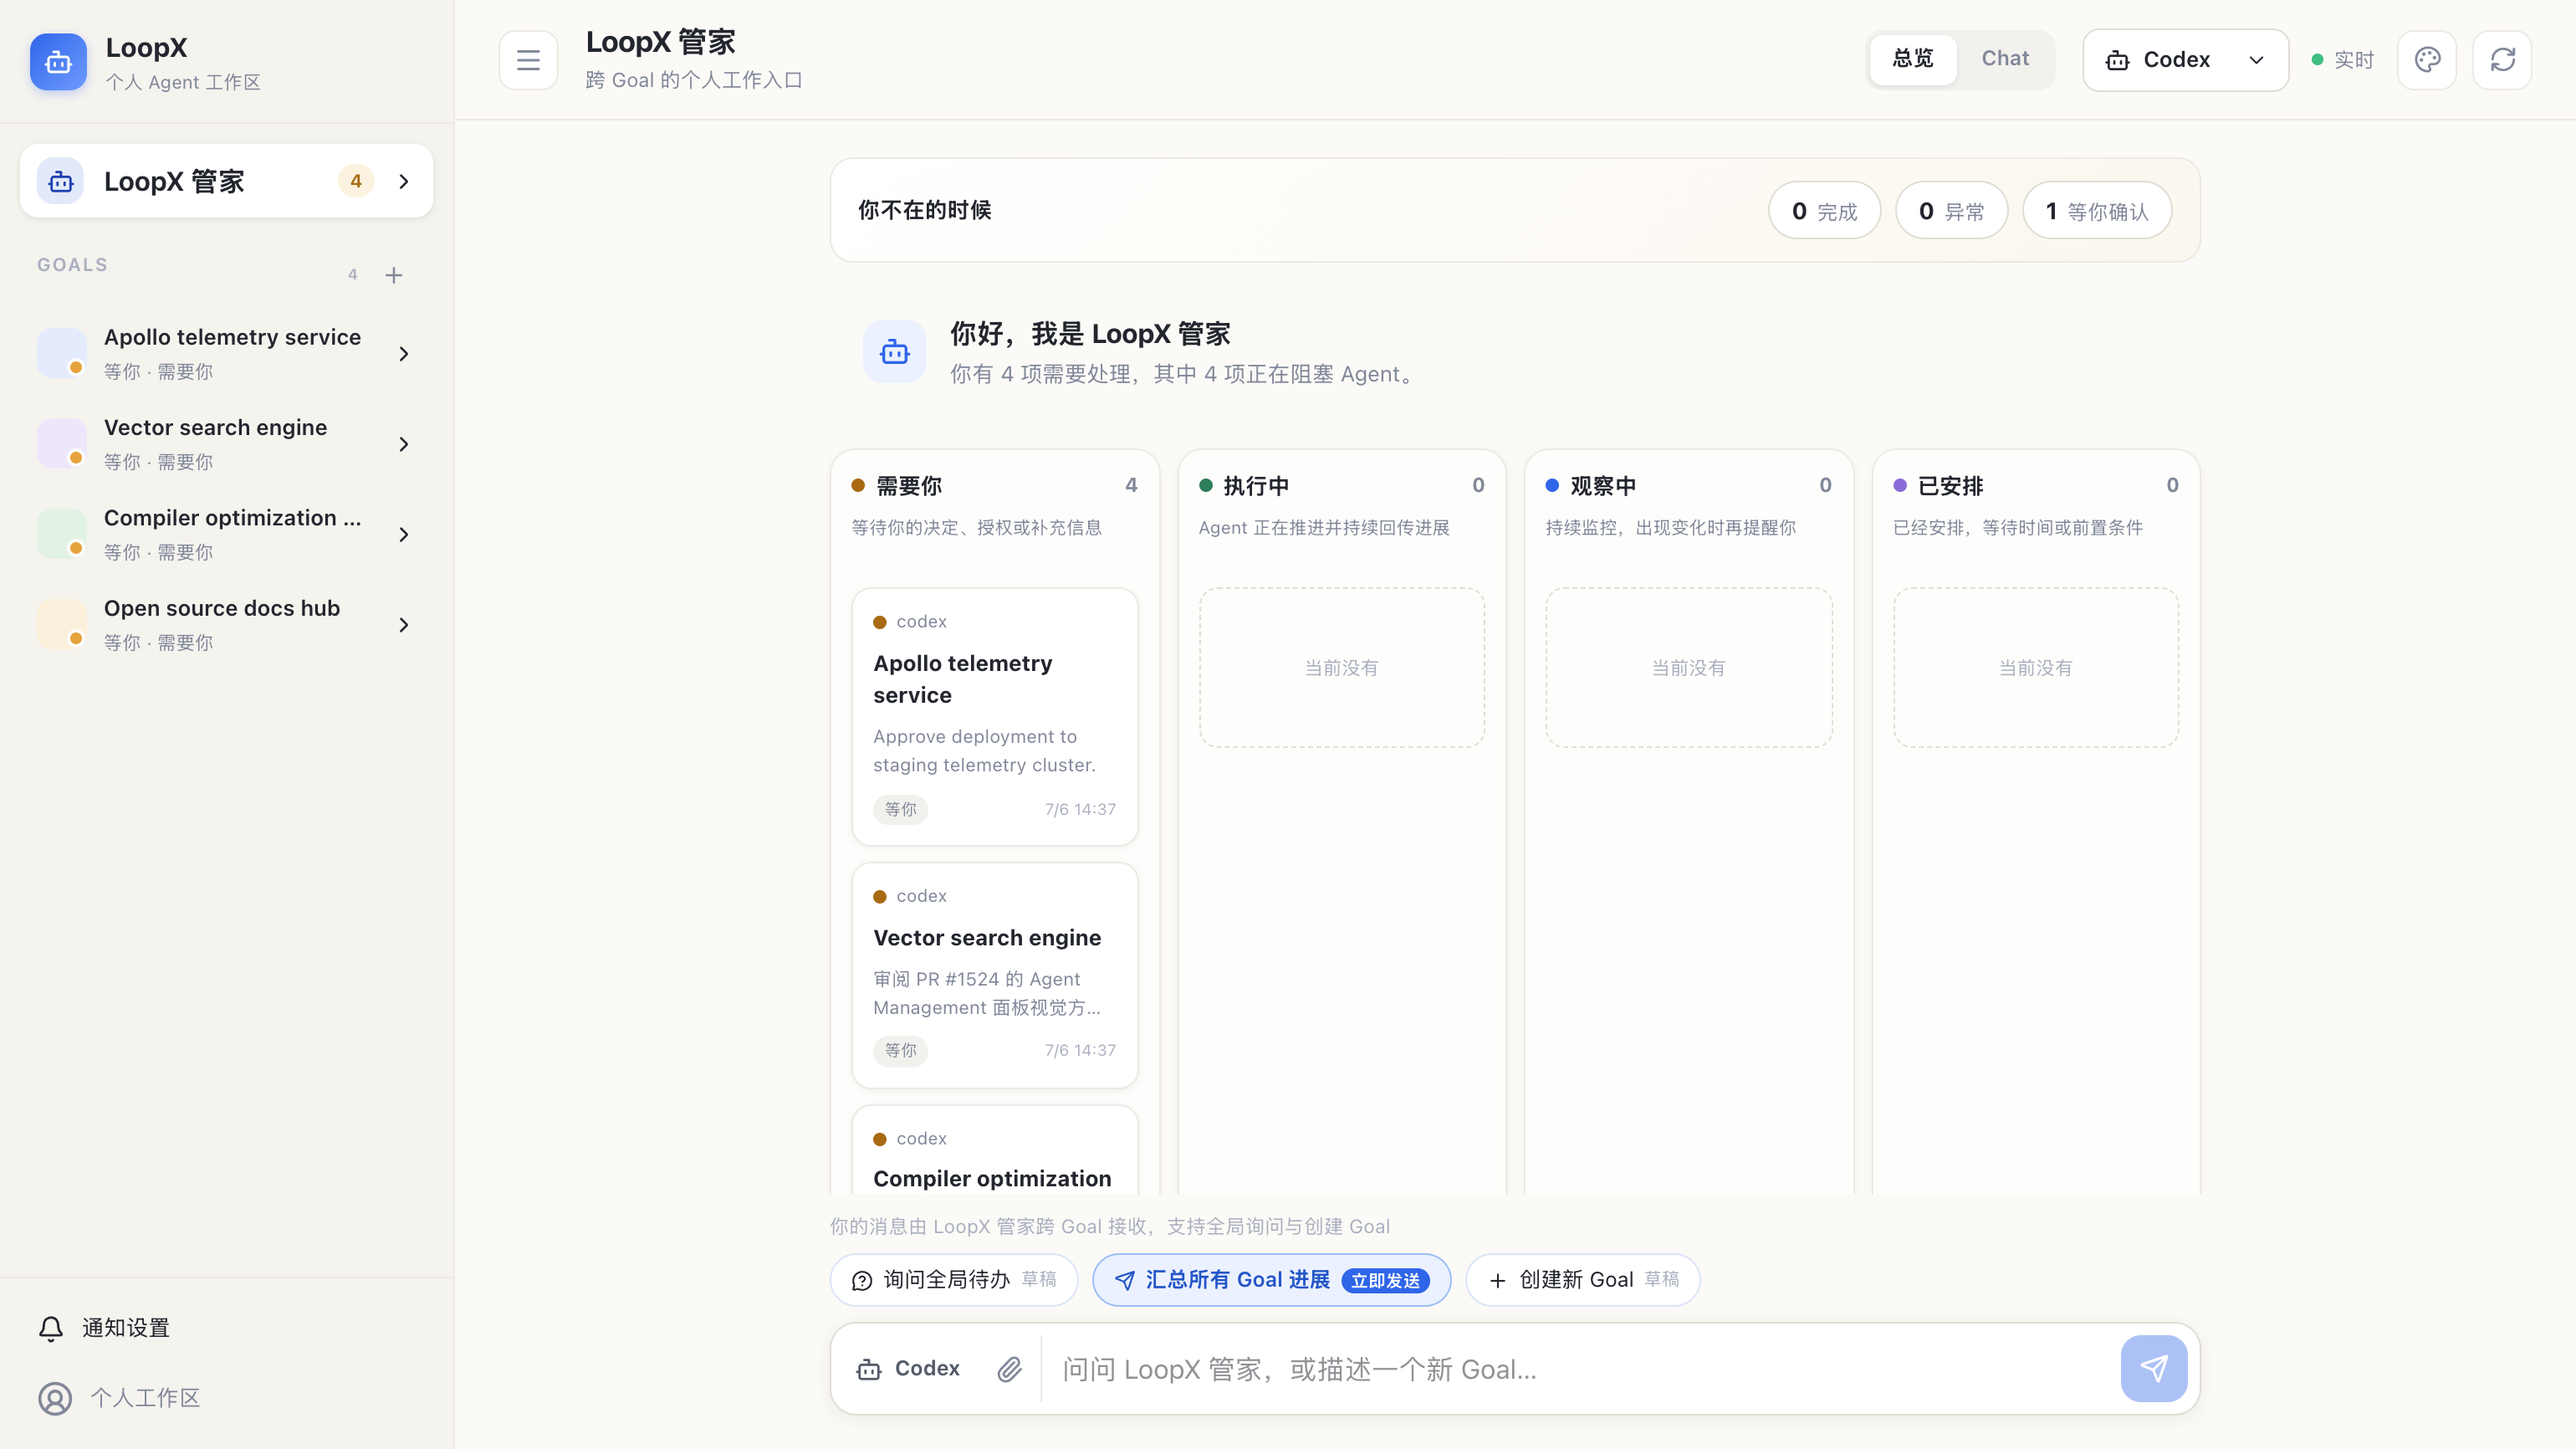Add a new goal with plus icon
Image resolution: width=2576 pixels, height=1449 pixels.
[394, 275]
